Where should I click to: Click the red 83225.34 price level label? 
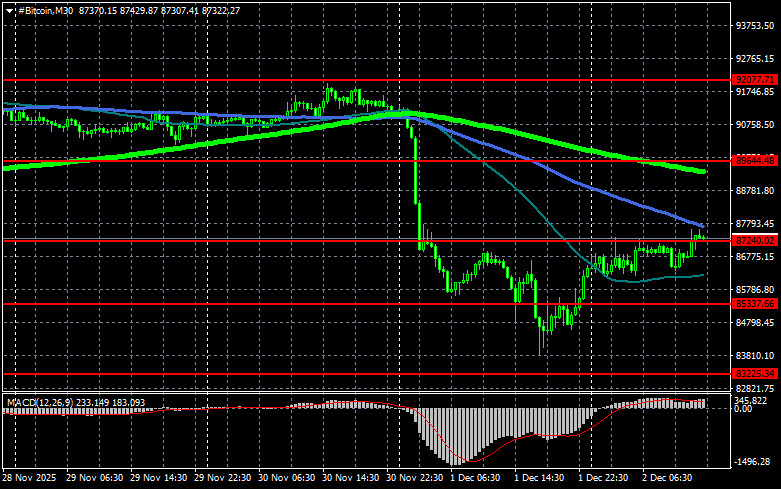755,373
